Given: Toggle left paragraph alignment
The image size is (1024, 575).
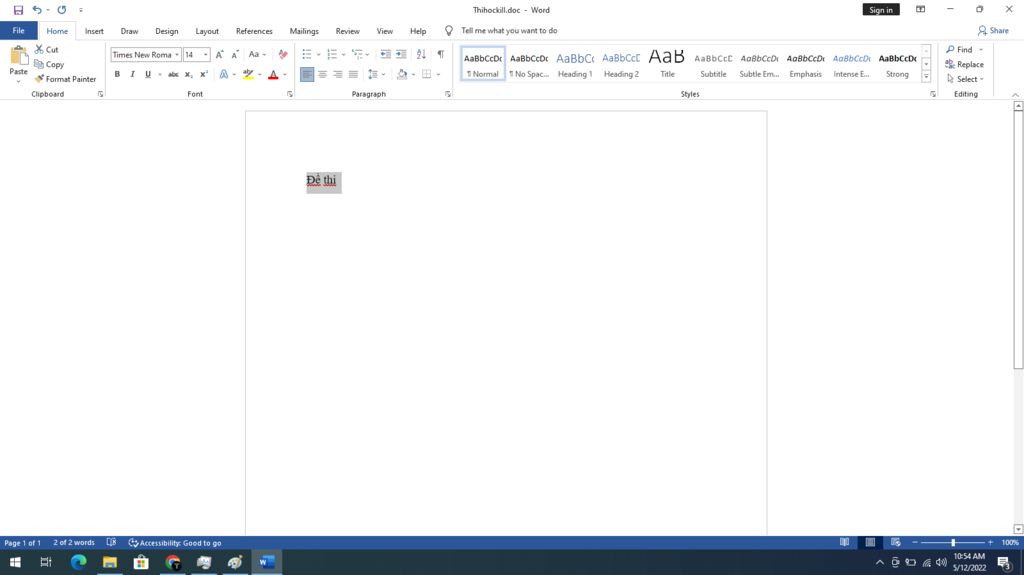Looking at the screenshot, I should (x=307, y=74).
